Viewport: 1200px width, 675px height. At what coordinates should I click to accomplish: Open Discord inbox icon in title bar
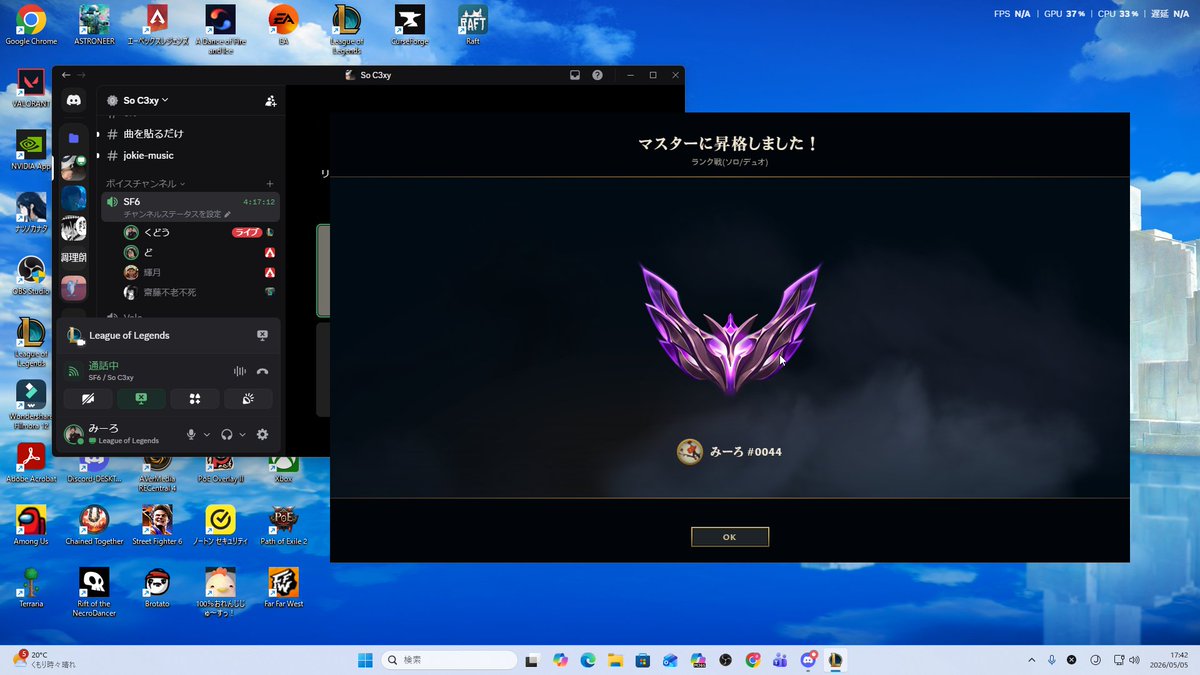(575, 75)
